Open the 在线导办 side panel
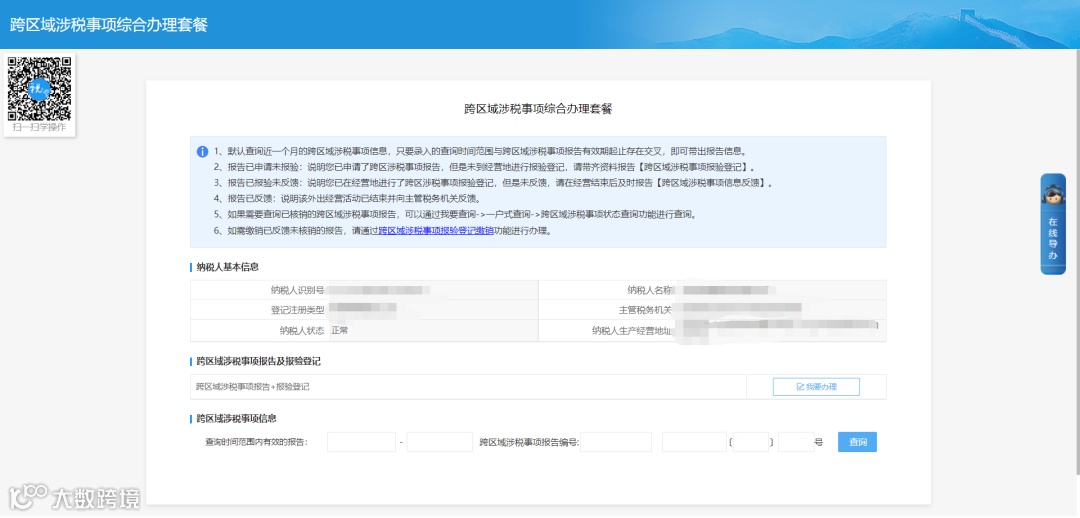 click(1053, 224)
